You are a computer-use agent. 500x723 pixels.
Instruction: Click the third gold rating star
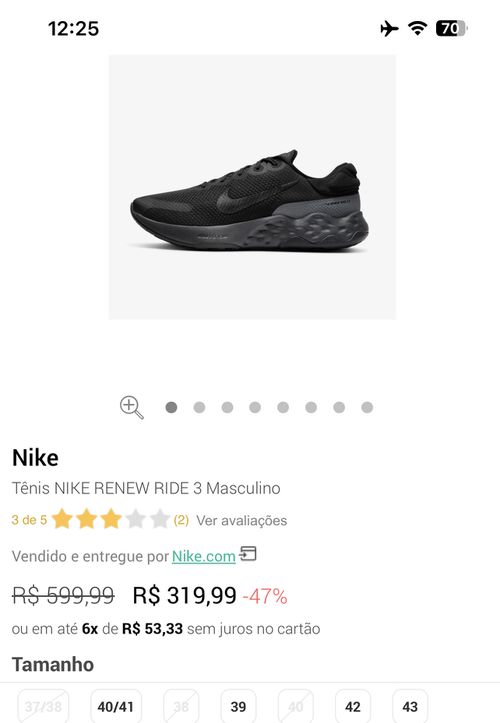[111, 519]
